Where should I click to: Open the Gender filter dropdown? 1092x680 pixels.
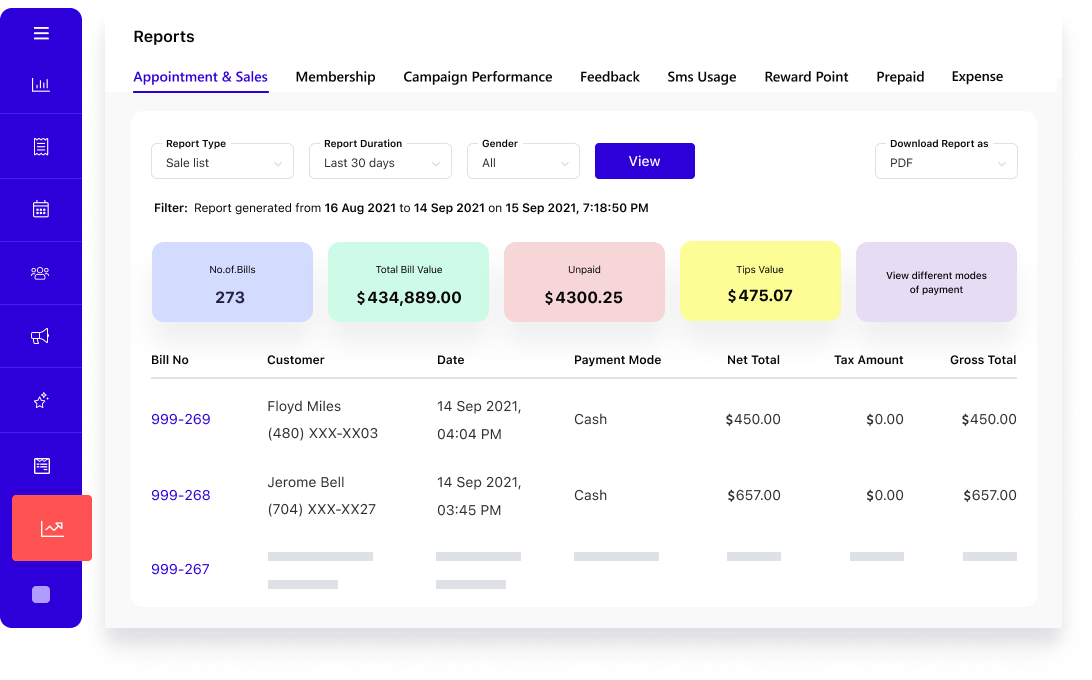(523, 161)
